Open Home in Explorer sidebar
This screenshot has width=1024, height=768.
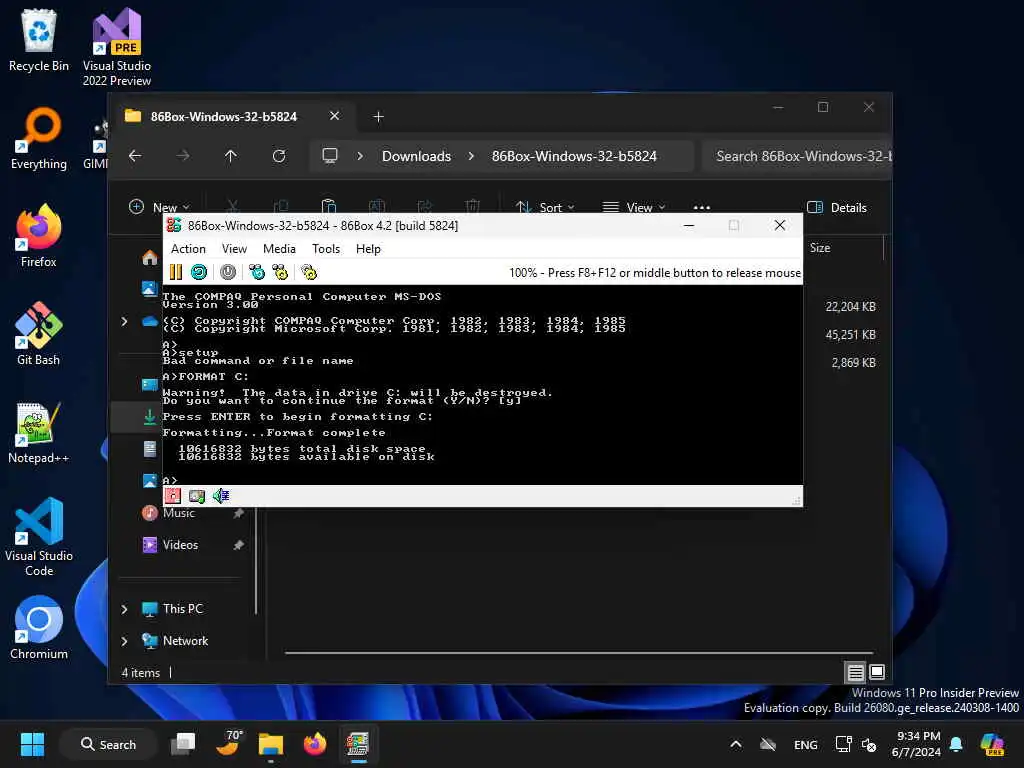coord(150,257)
